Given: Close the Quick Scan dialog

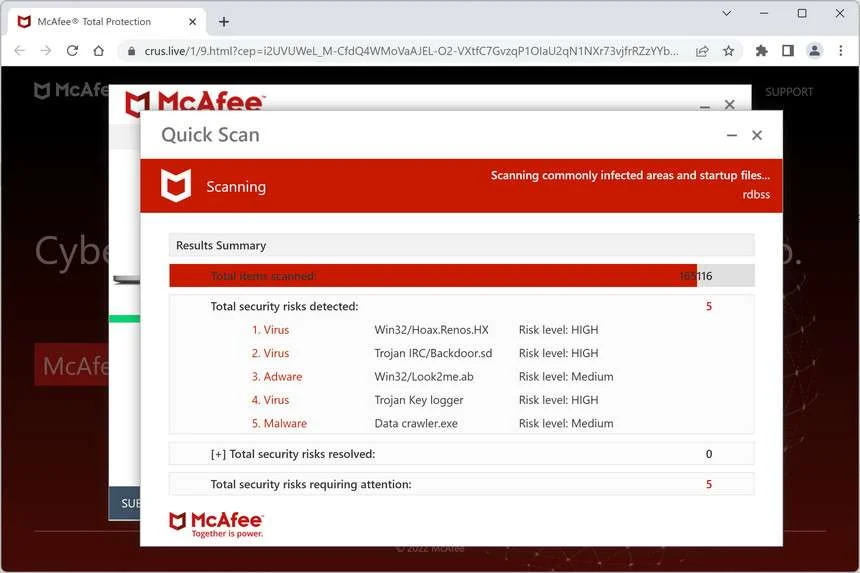Looking at the screenshot, I should click(x=757, y=135).
